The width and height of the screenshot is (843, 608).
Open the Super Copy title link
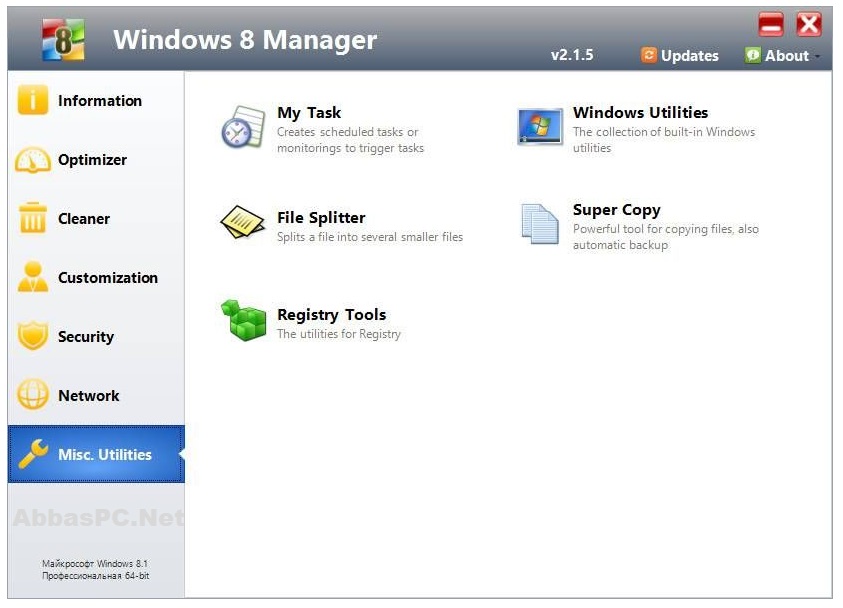pos(617,210)
